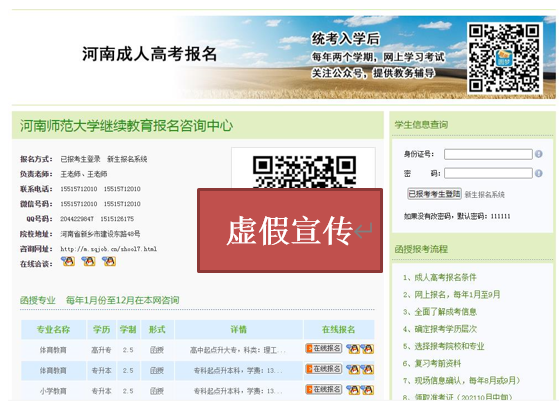Click QQ number 1515126175
This screenshot has width=559, height=410.
pyautogui.click(x=117, y=219)
